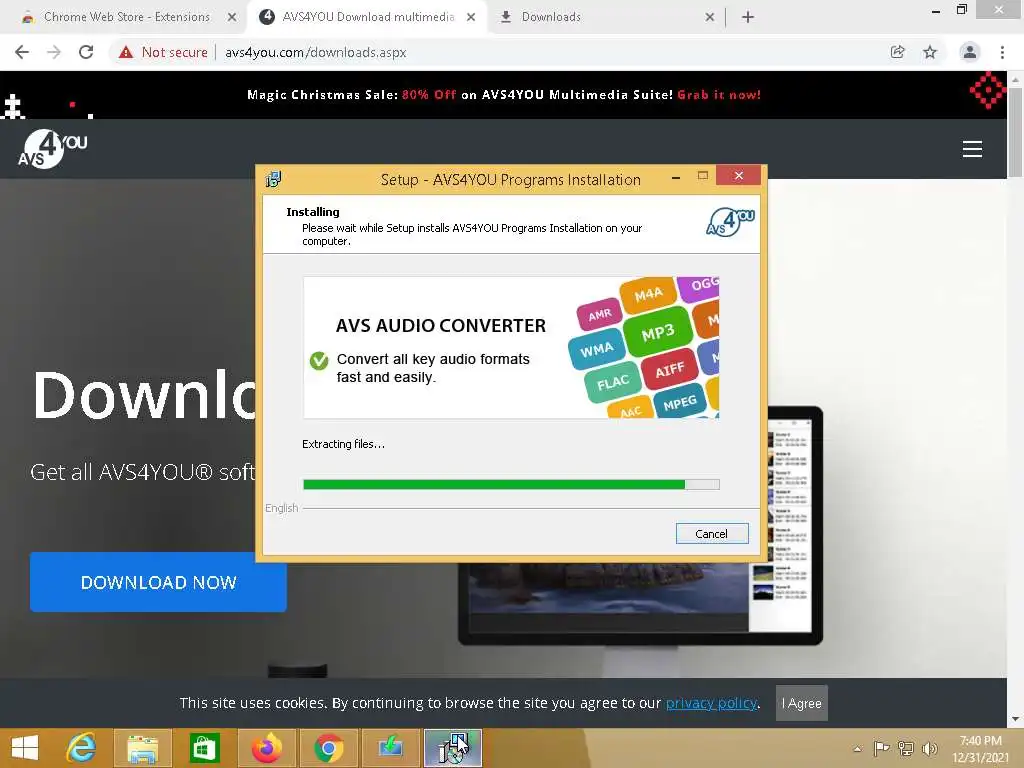Focus the address bar URL
The image size is (1024, 768).
tap(316, 52)
